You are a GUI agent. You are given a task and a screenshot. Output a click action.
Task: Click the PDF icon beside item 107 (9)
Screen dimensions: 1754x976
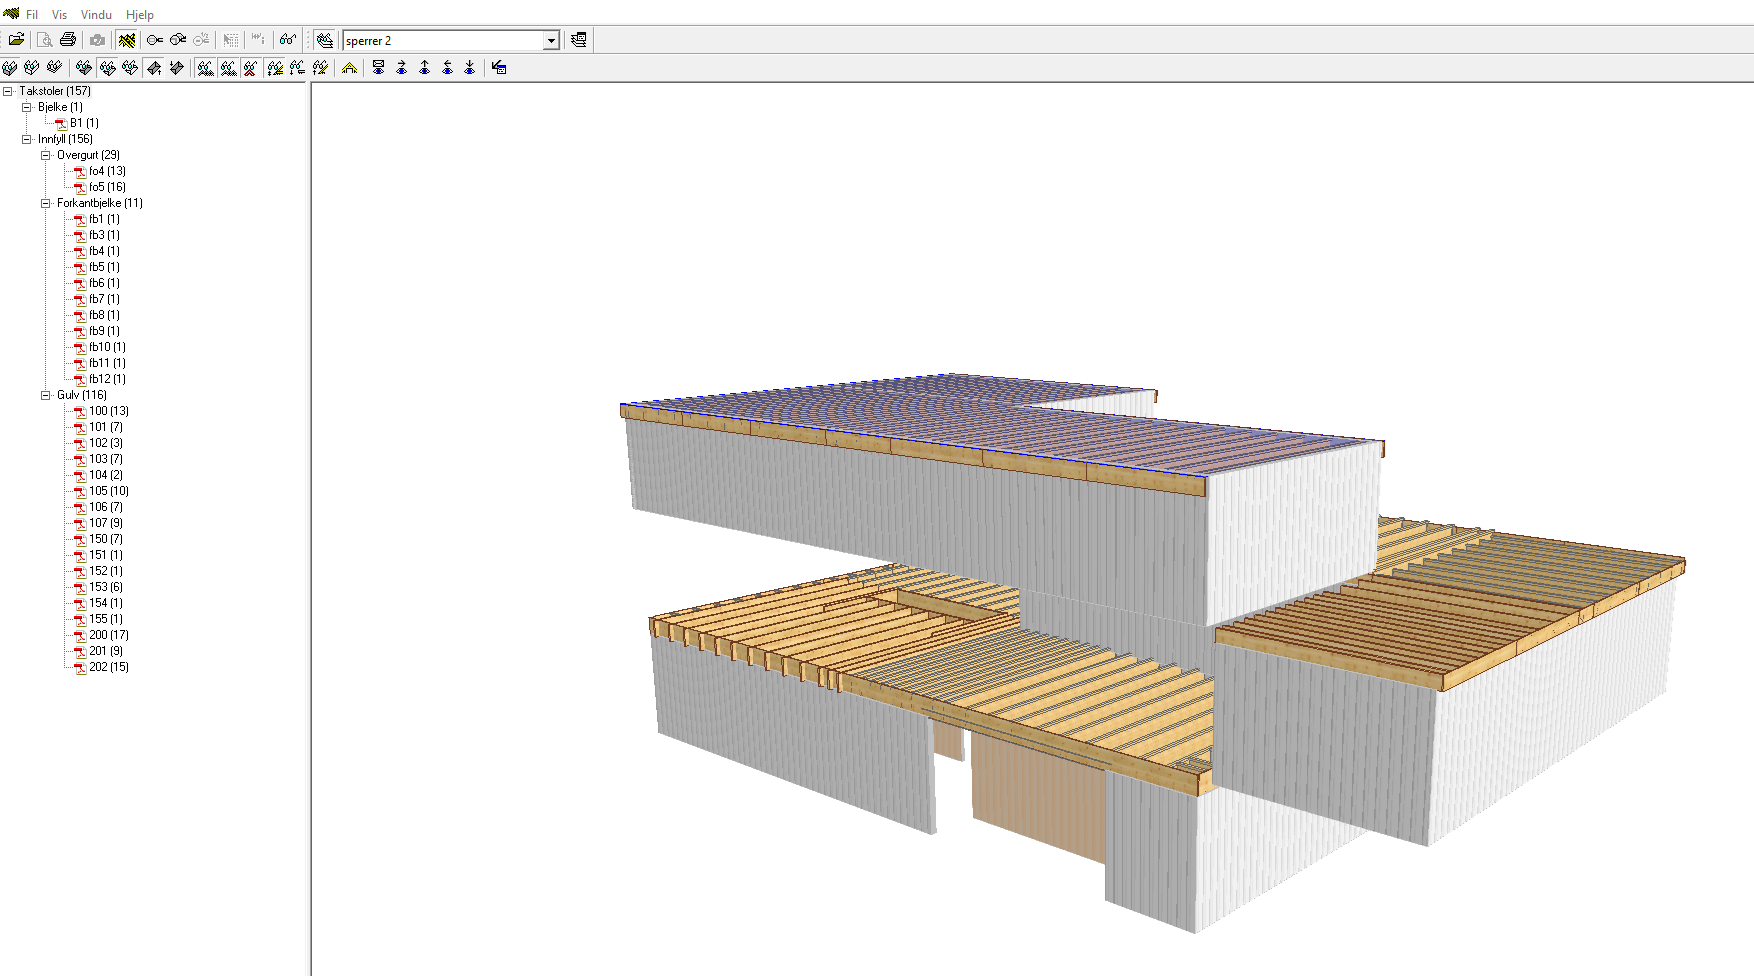pos(80,524)
